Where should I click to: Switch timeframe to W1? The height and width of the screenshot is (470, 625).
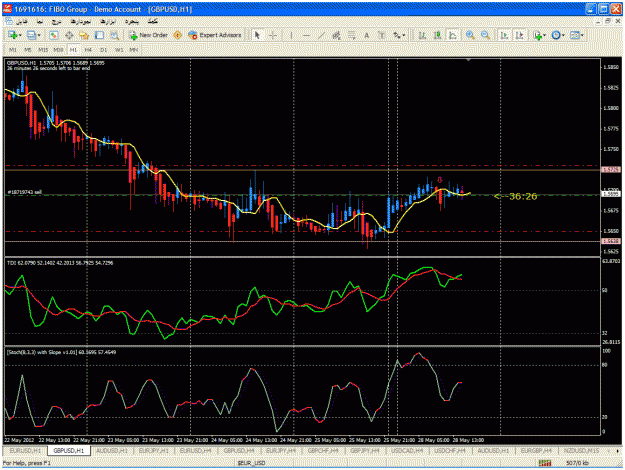click(x=119, y=50)
